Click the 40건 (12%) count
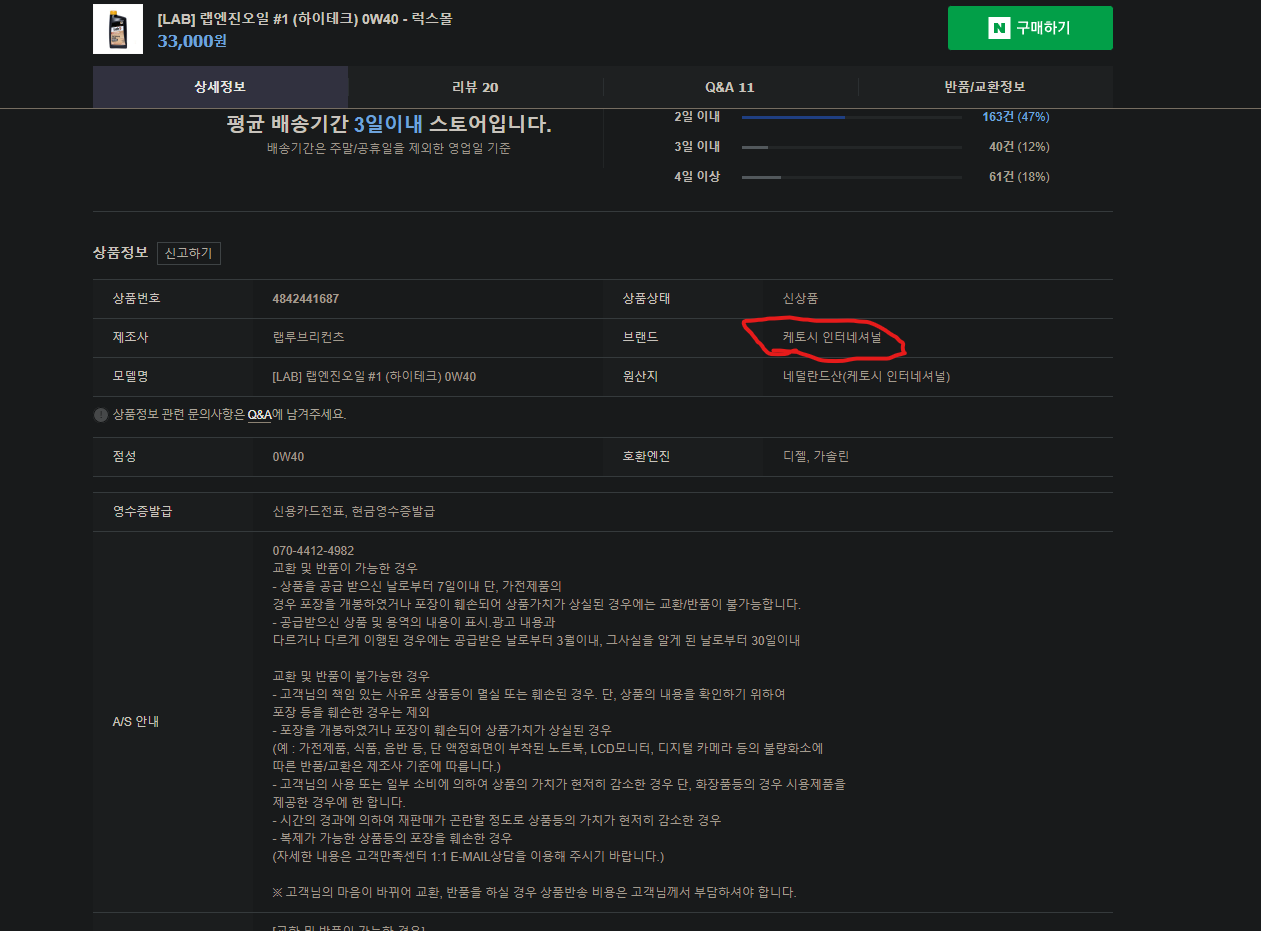 (1019, 147)
